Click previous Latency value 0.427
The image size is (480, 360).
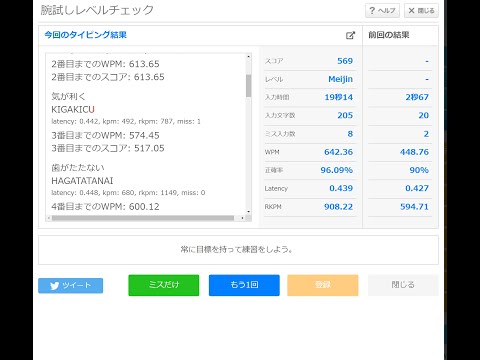pyautogui.click(x=417, y=188)
